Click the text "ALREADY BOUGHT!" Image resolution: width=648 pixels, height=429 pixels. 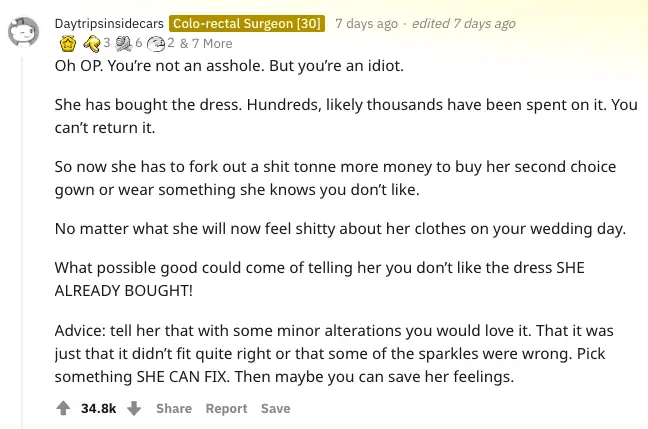(x=124, y=290)
